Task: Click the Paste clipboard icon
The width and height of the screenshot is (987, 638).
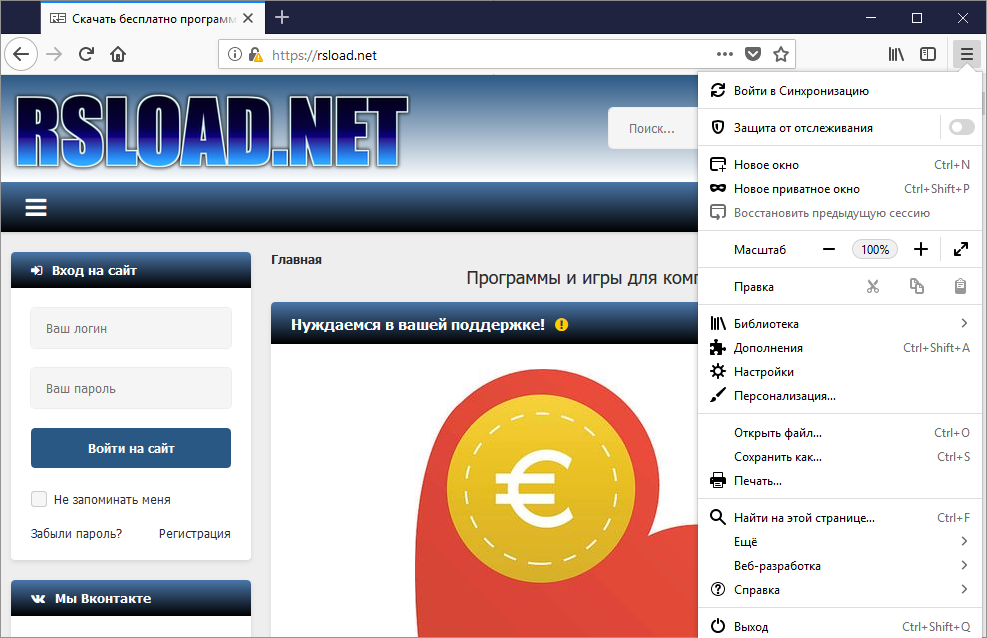Action: tap(960, 287)
